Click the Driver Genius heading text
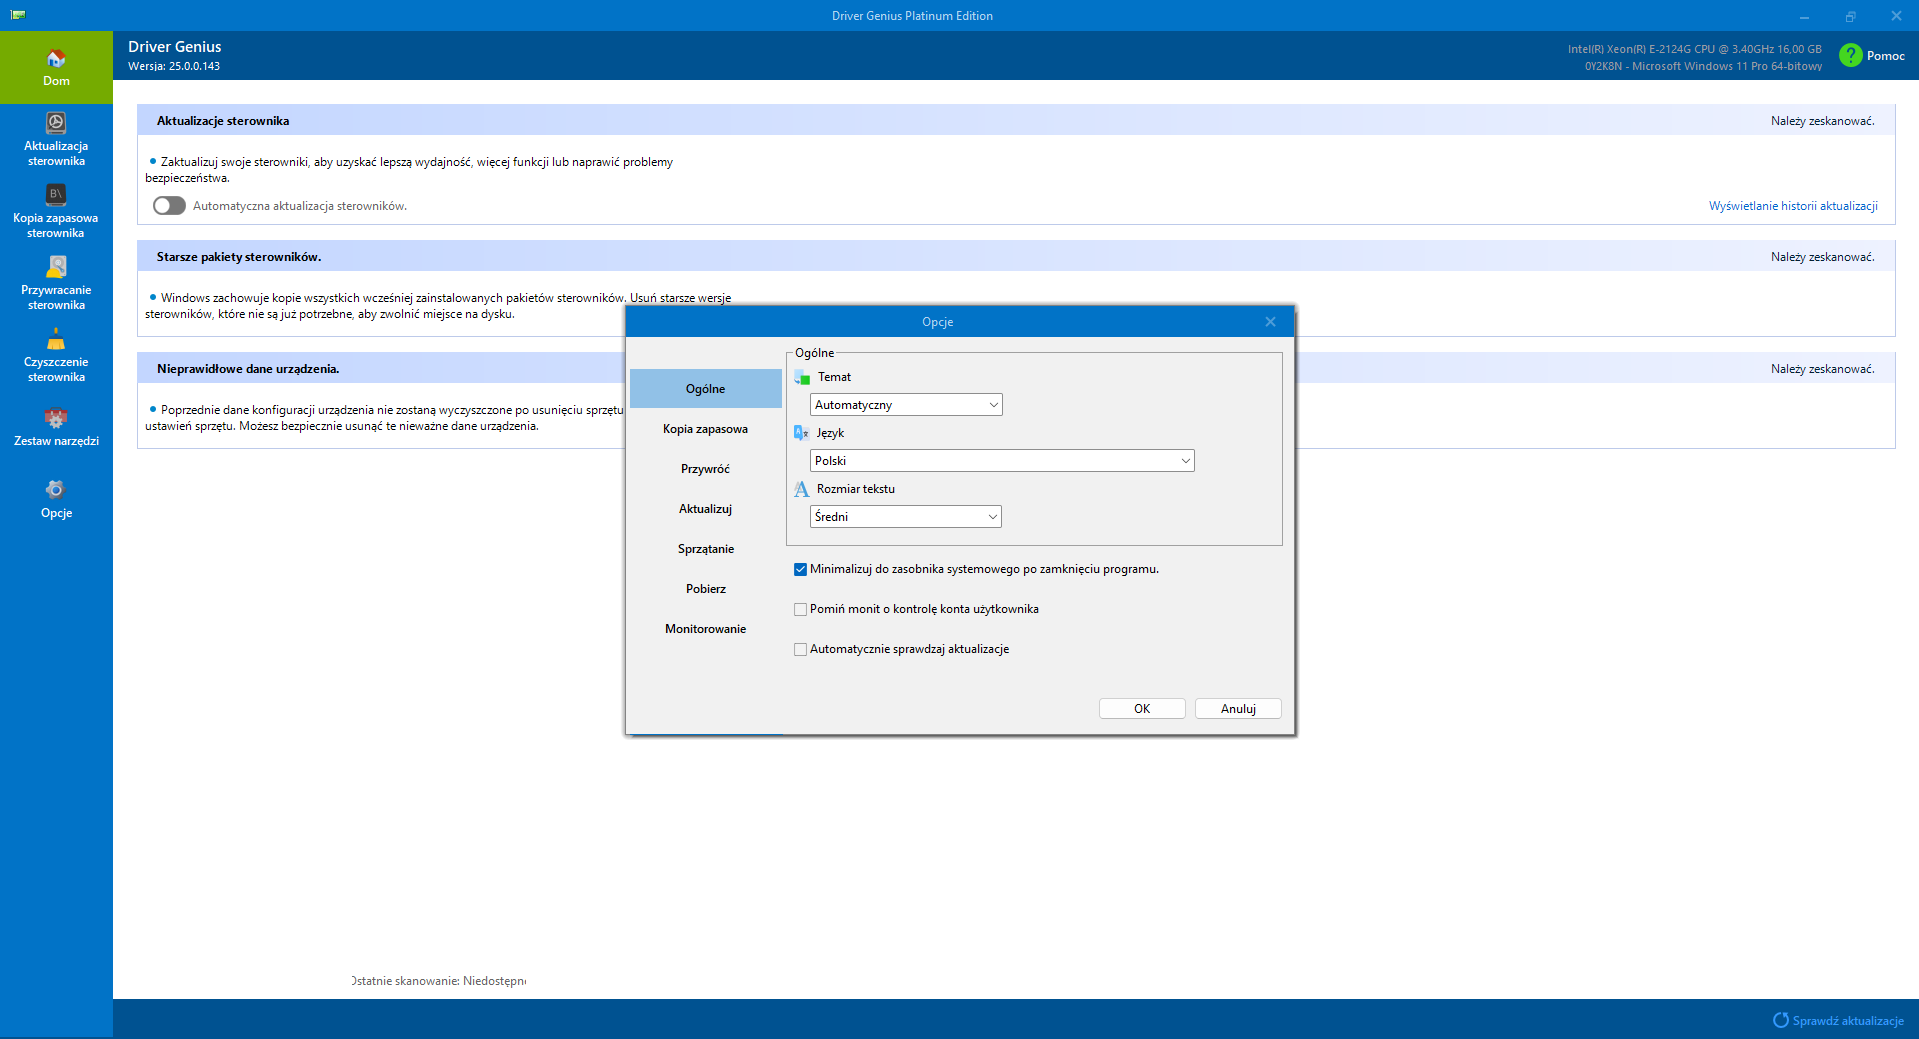 click(x=175, y=47)
